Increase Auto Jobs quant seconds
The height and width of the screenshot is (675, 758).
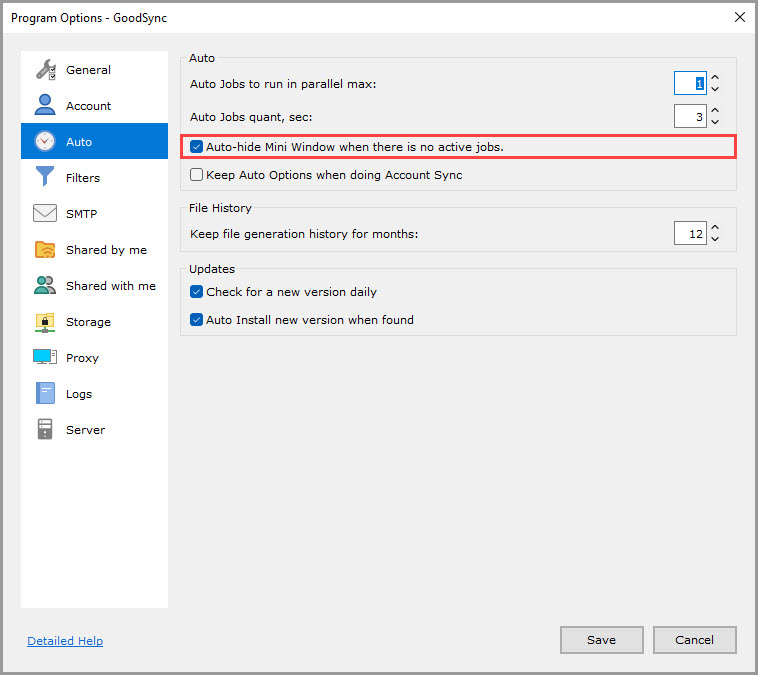[715, 110]
